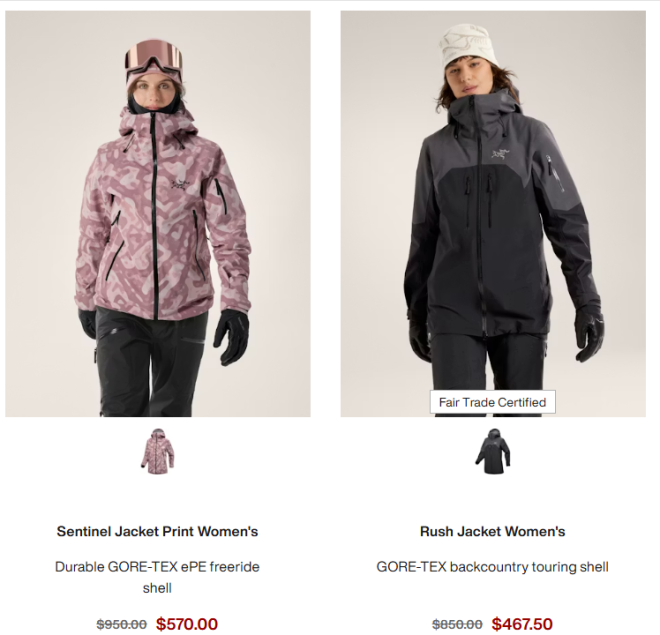Click the $570.00 sale price

click(187, 624)
